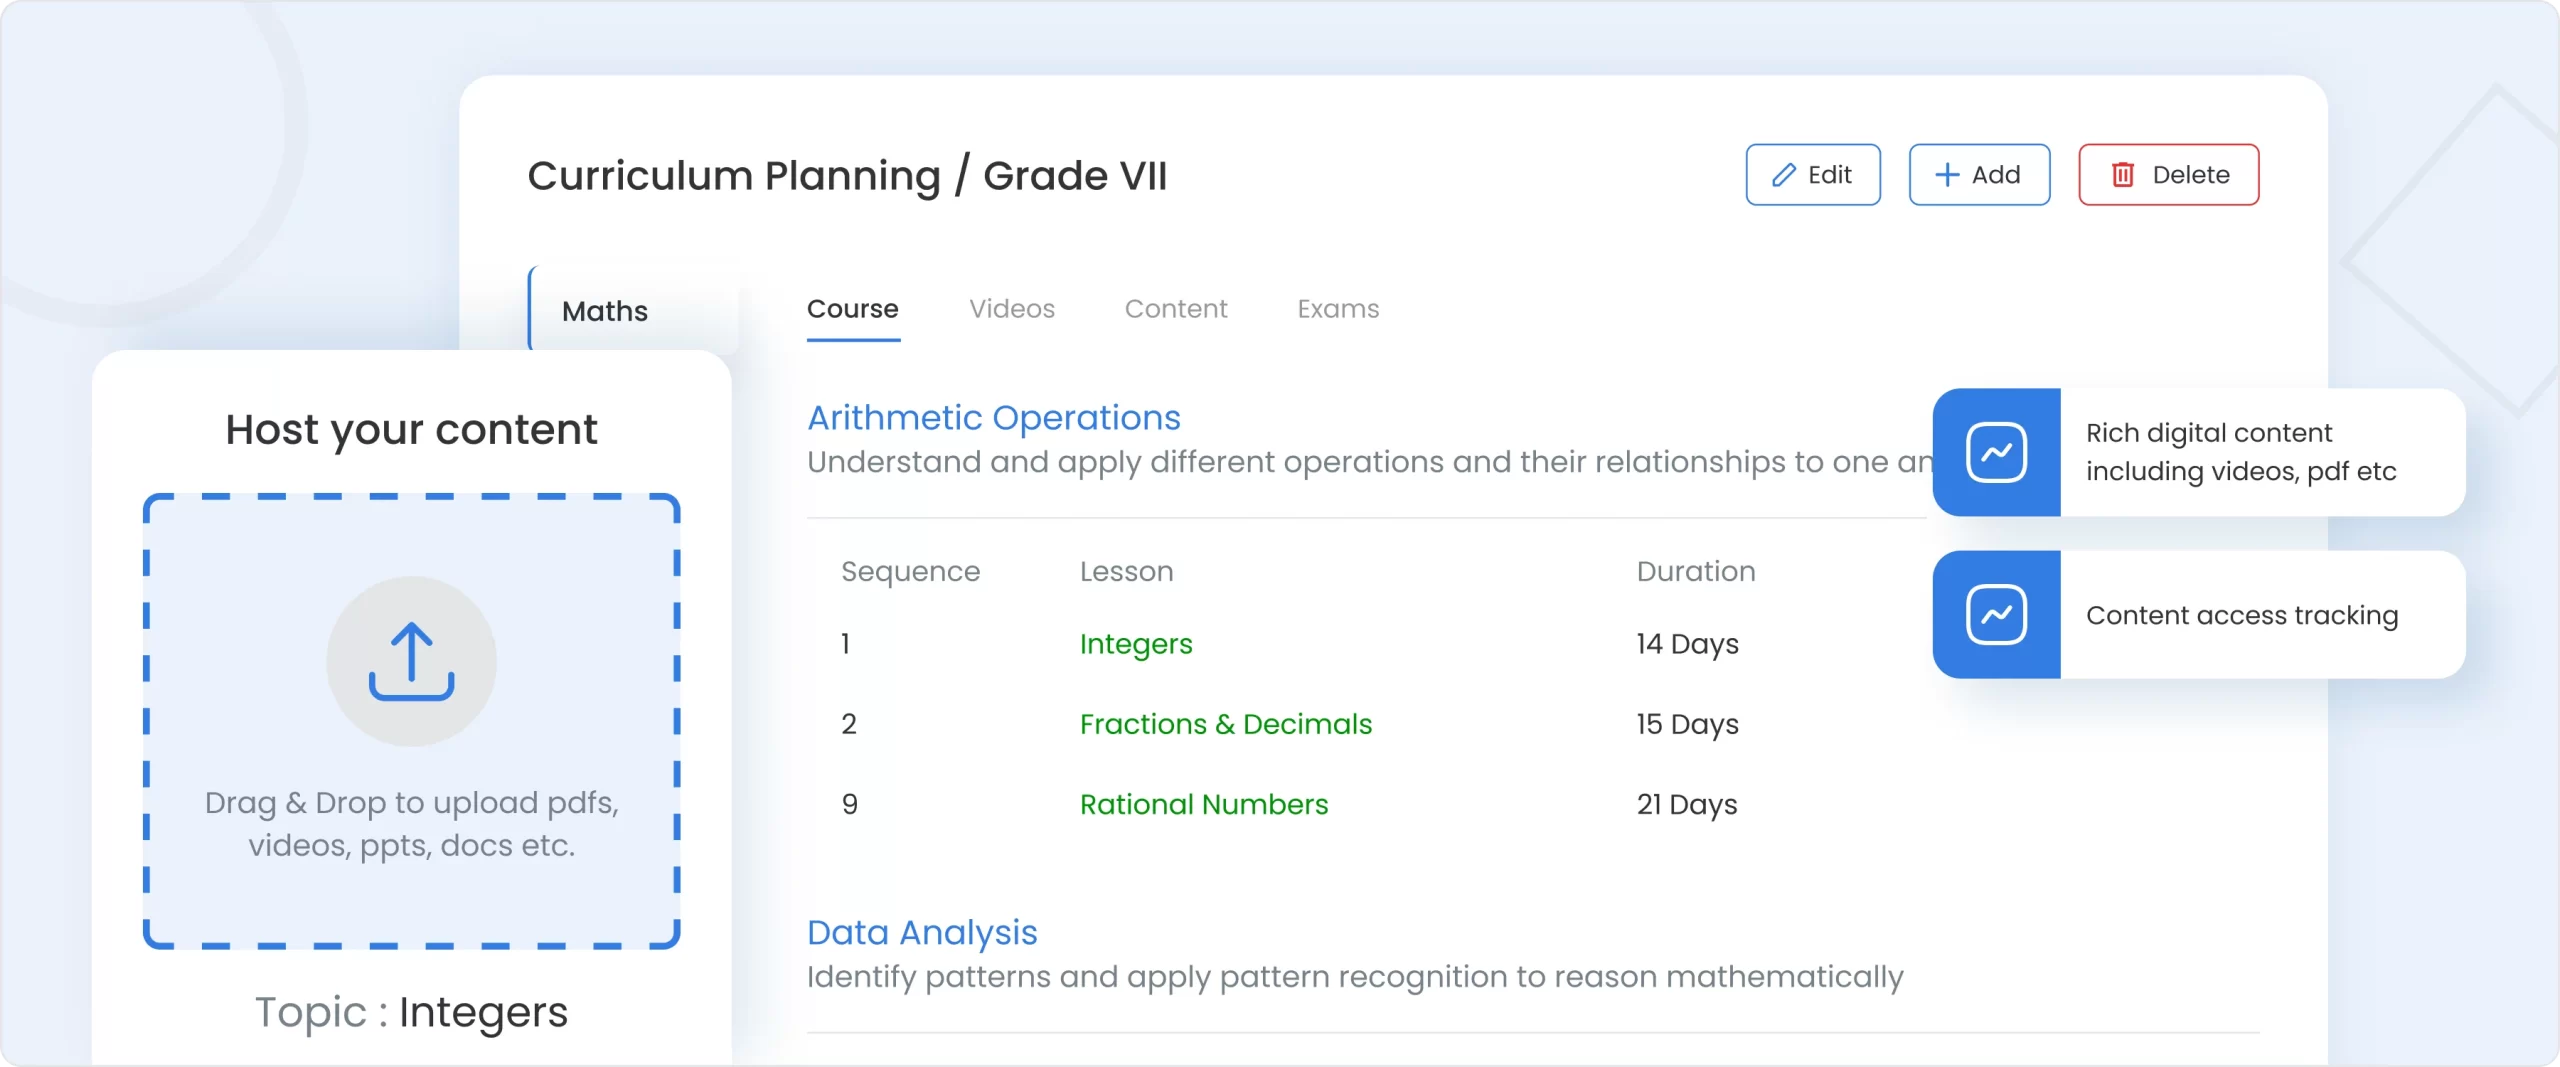Select the Course tab

(852, 309)
